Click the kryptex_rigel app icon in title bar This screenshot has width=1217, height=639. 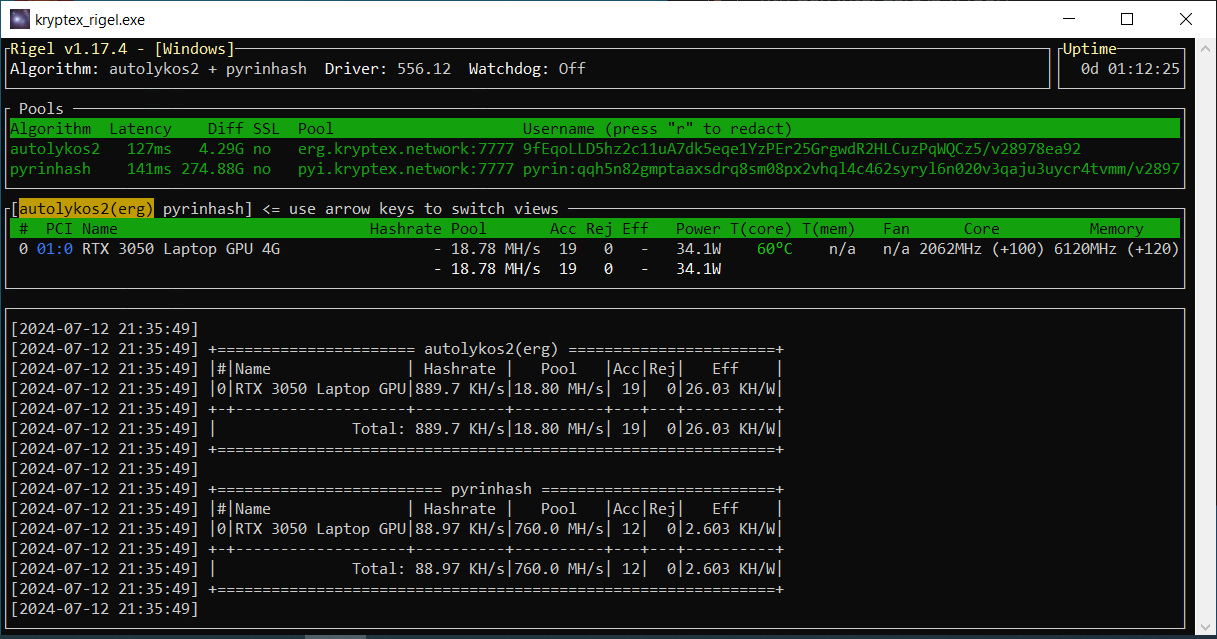coord(20,19)
